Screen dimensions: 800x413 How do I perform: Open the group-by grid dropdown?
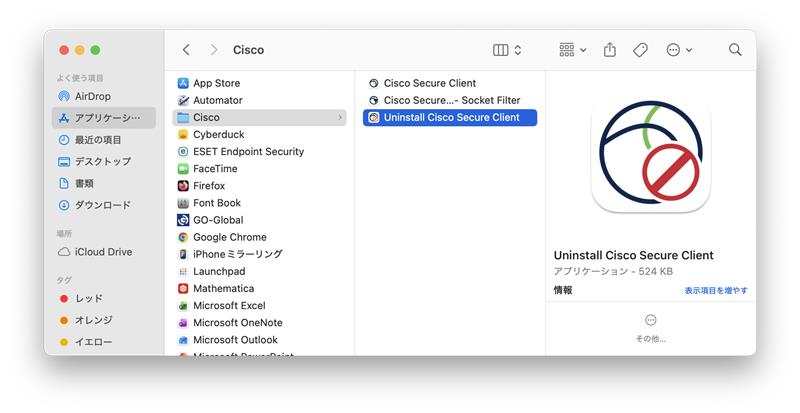(x=573, y=50)
